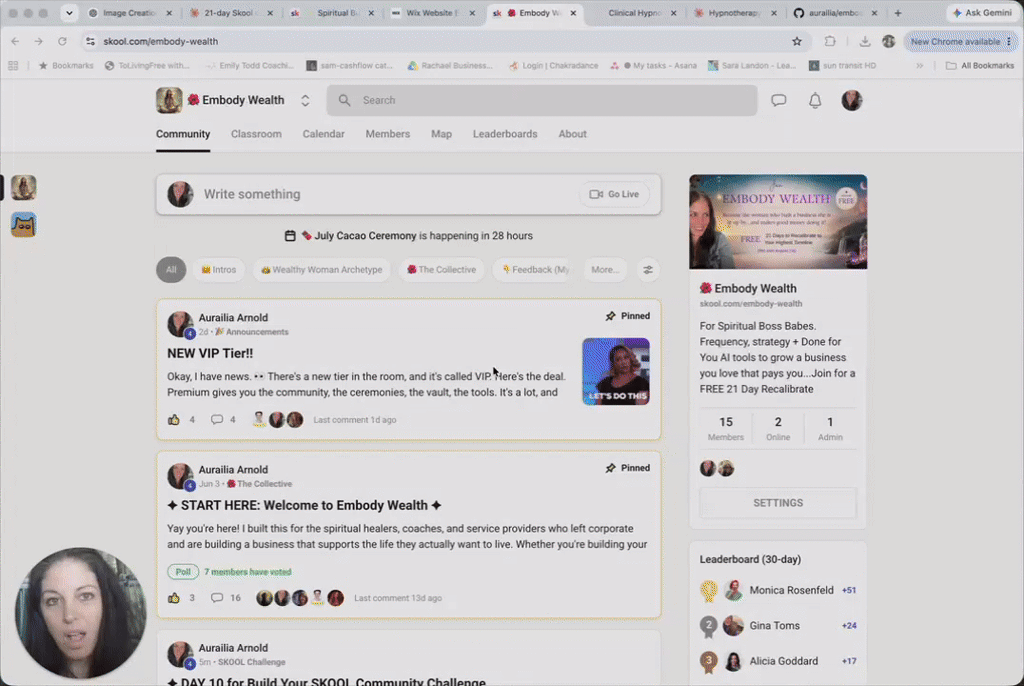Switch to the Classroom tab
Image resolution: width=1024 pixels, height=686 pixels.
click(x=256, y=134)
